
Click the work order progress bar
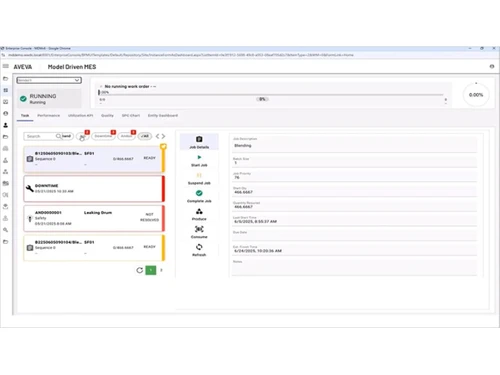tap(271, 95)
